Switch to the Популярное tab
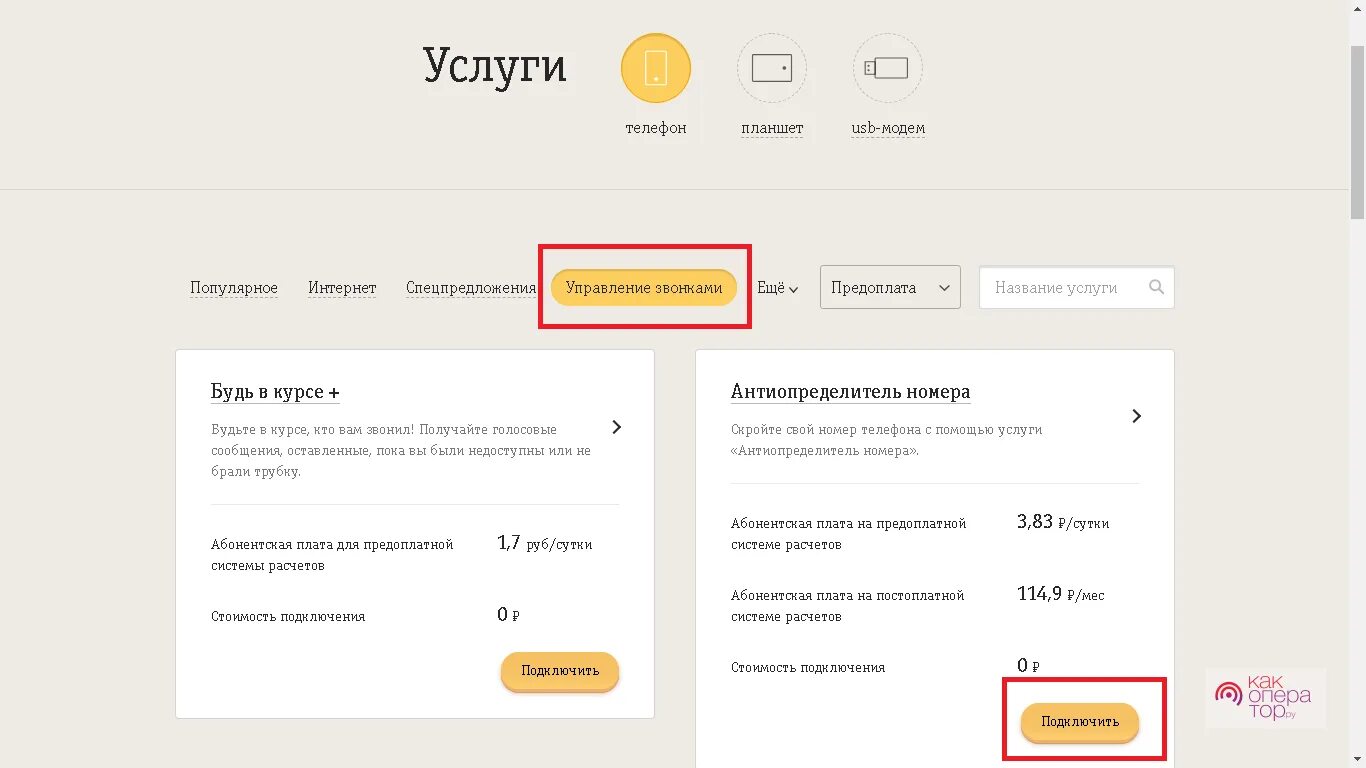The width and height of the screenshot is (1366, 768). pos(234,288)
